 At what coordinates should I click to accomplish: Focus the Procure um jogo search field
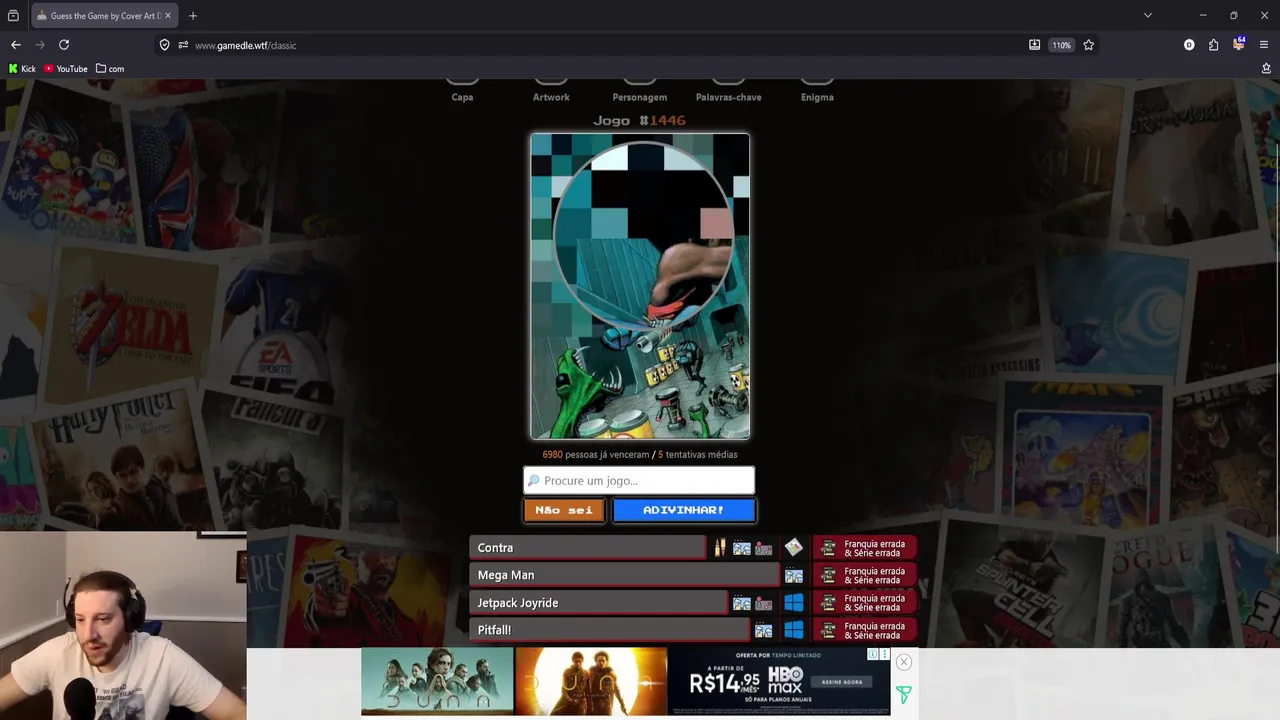pos(639,480)
